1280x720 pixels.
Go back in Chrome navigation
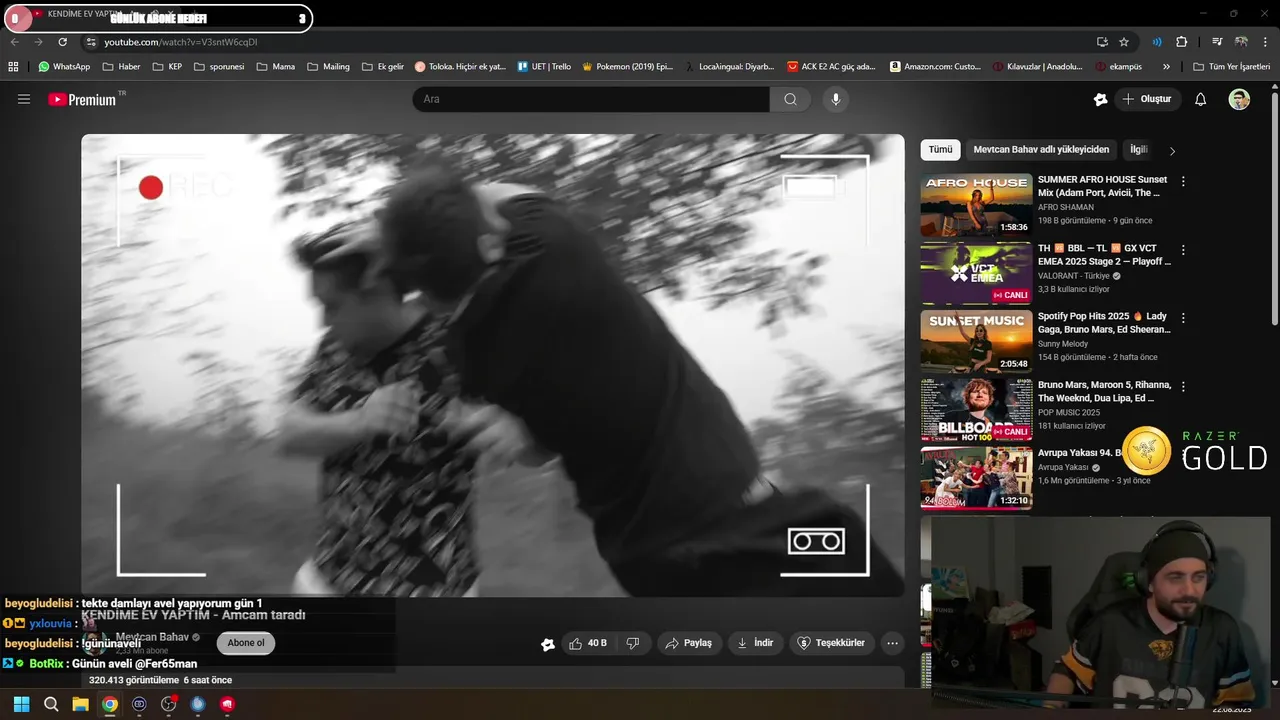click(14, 42)
